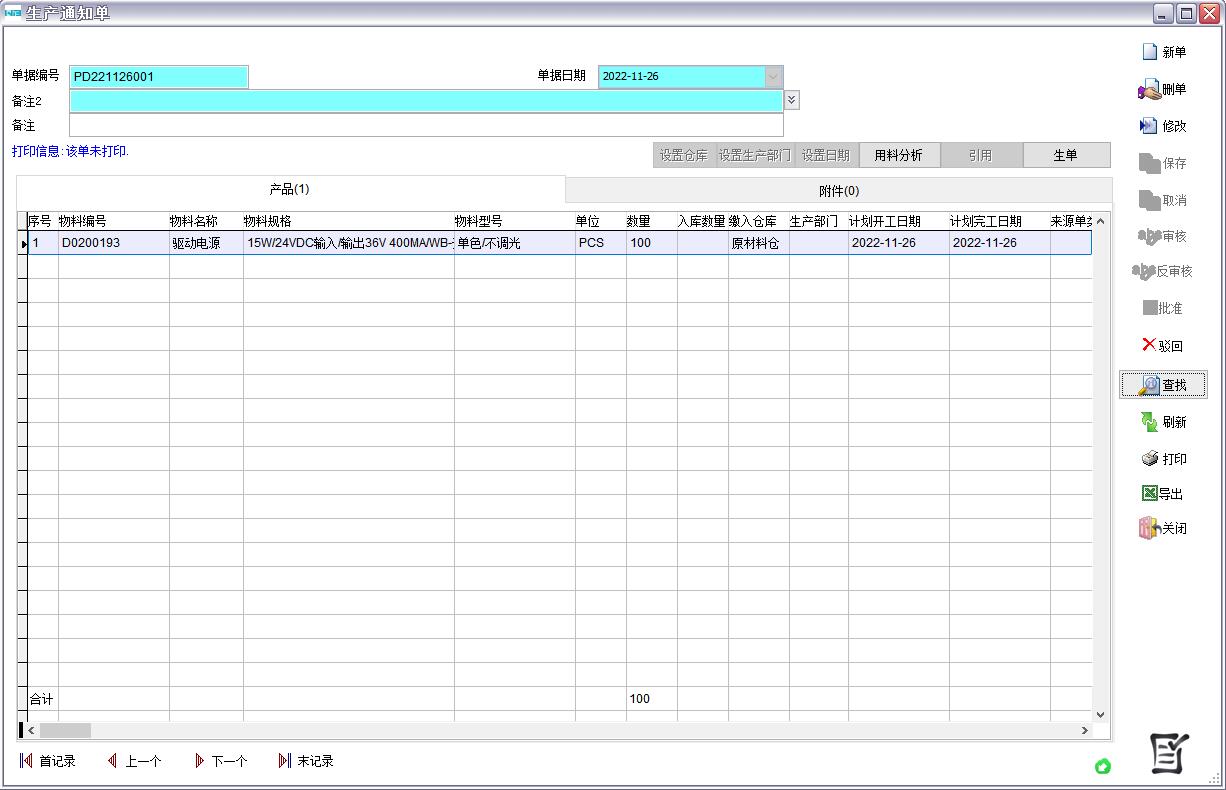Image resolution: width=1226 pixels, height=790 pixels.
Task: Open the notes checklist icon at bottom right
Action: click(1169, 753)
